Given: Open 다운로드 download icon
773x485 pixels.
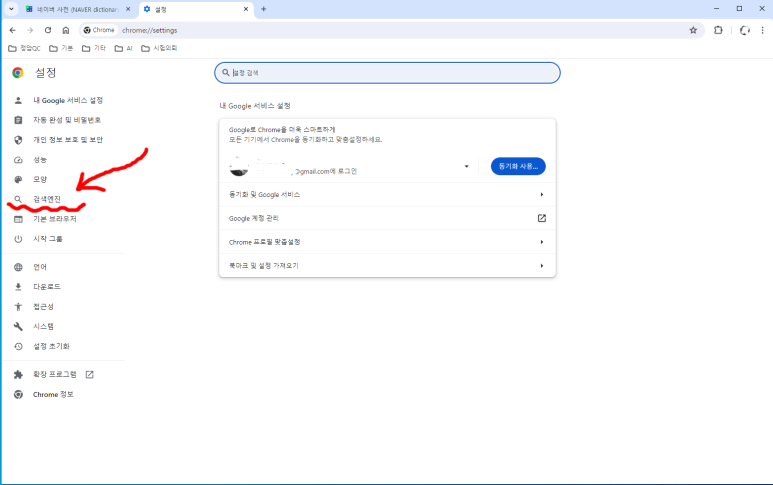Looking at the screenshot, I should (x=18, y=287).
